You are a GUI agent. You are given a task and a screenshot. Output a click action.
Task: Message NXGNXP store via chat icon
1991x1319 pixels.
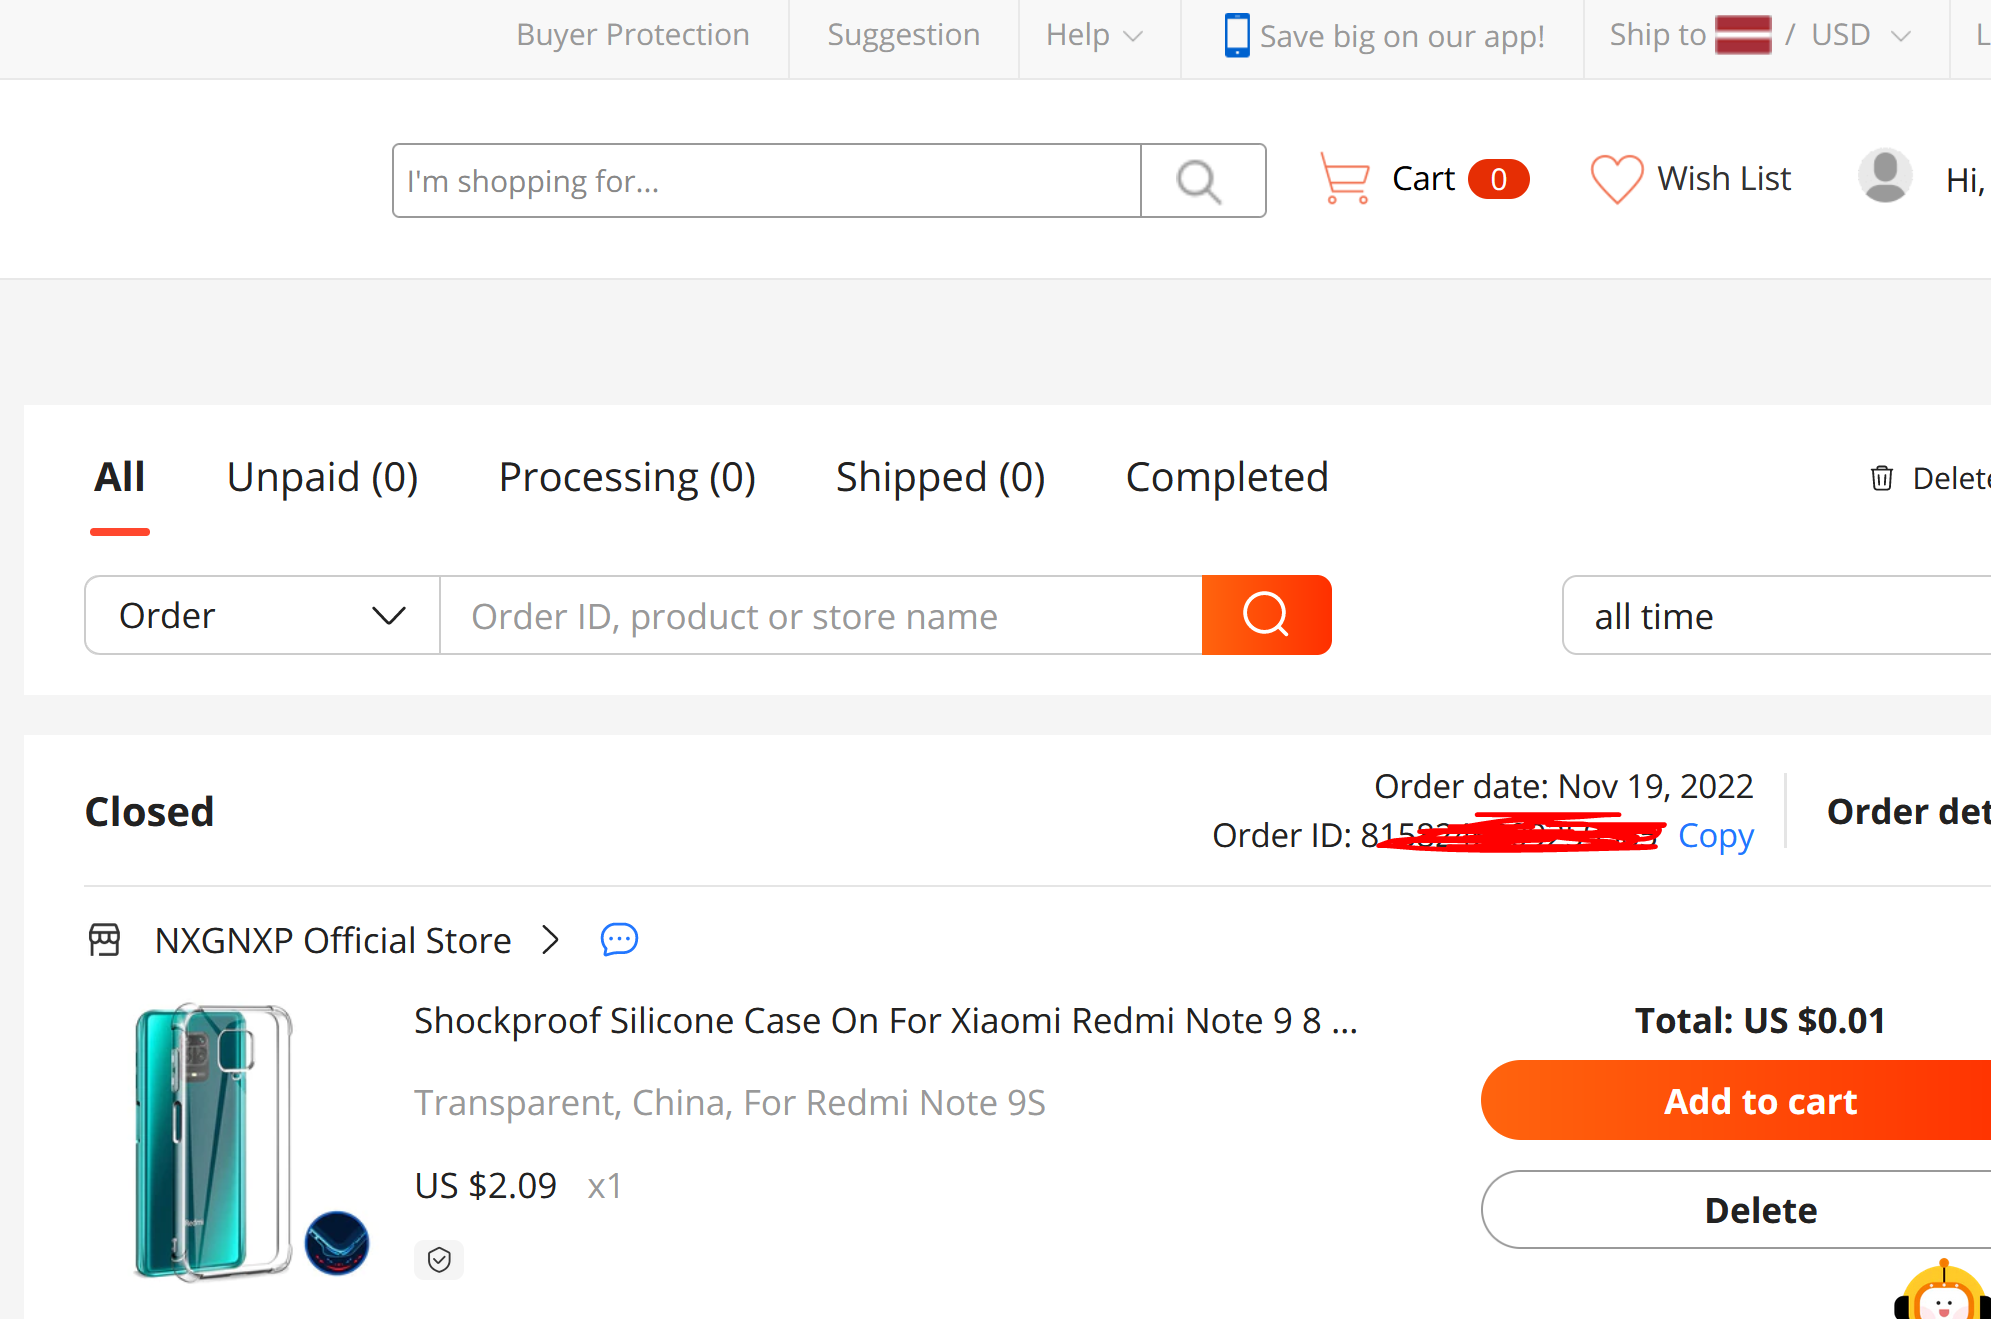point(619,940)
